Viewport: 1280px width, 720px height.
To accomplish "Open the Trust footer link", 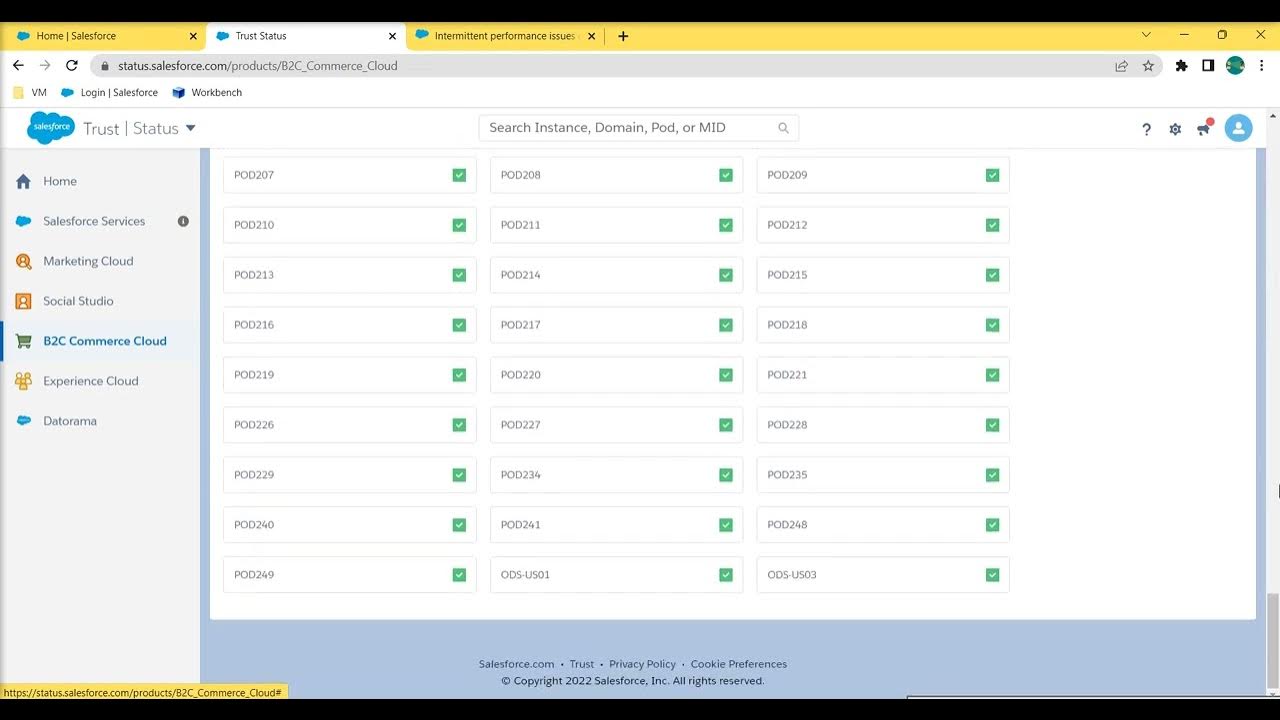I will pos(582,664).
